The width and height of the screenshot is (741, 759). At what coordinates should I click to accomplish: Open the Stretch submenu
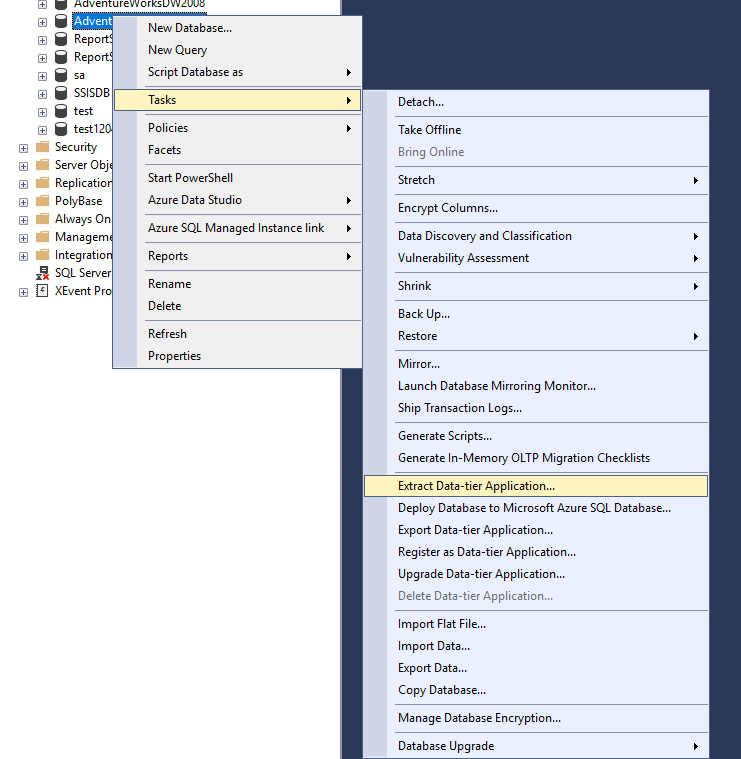tap(536, 180)
